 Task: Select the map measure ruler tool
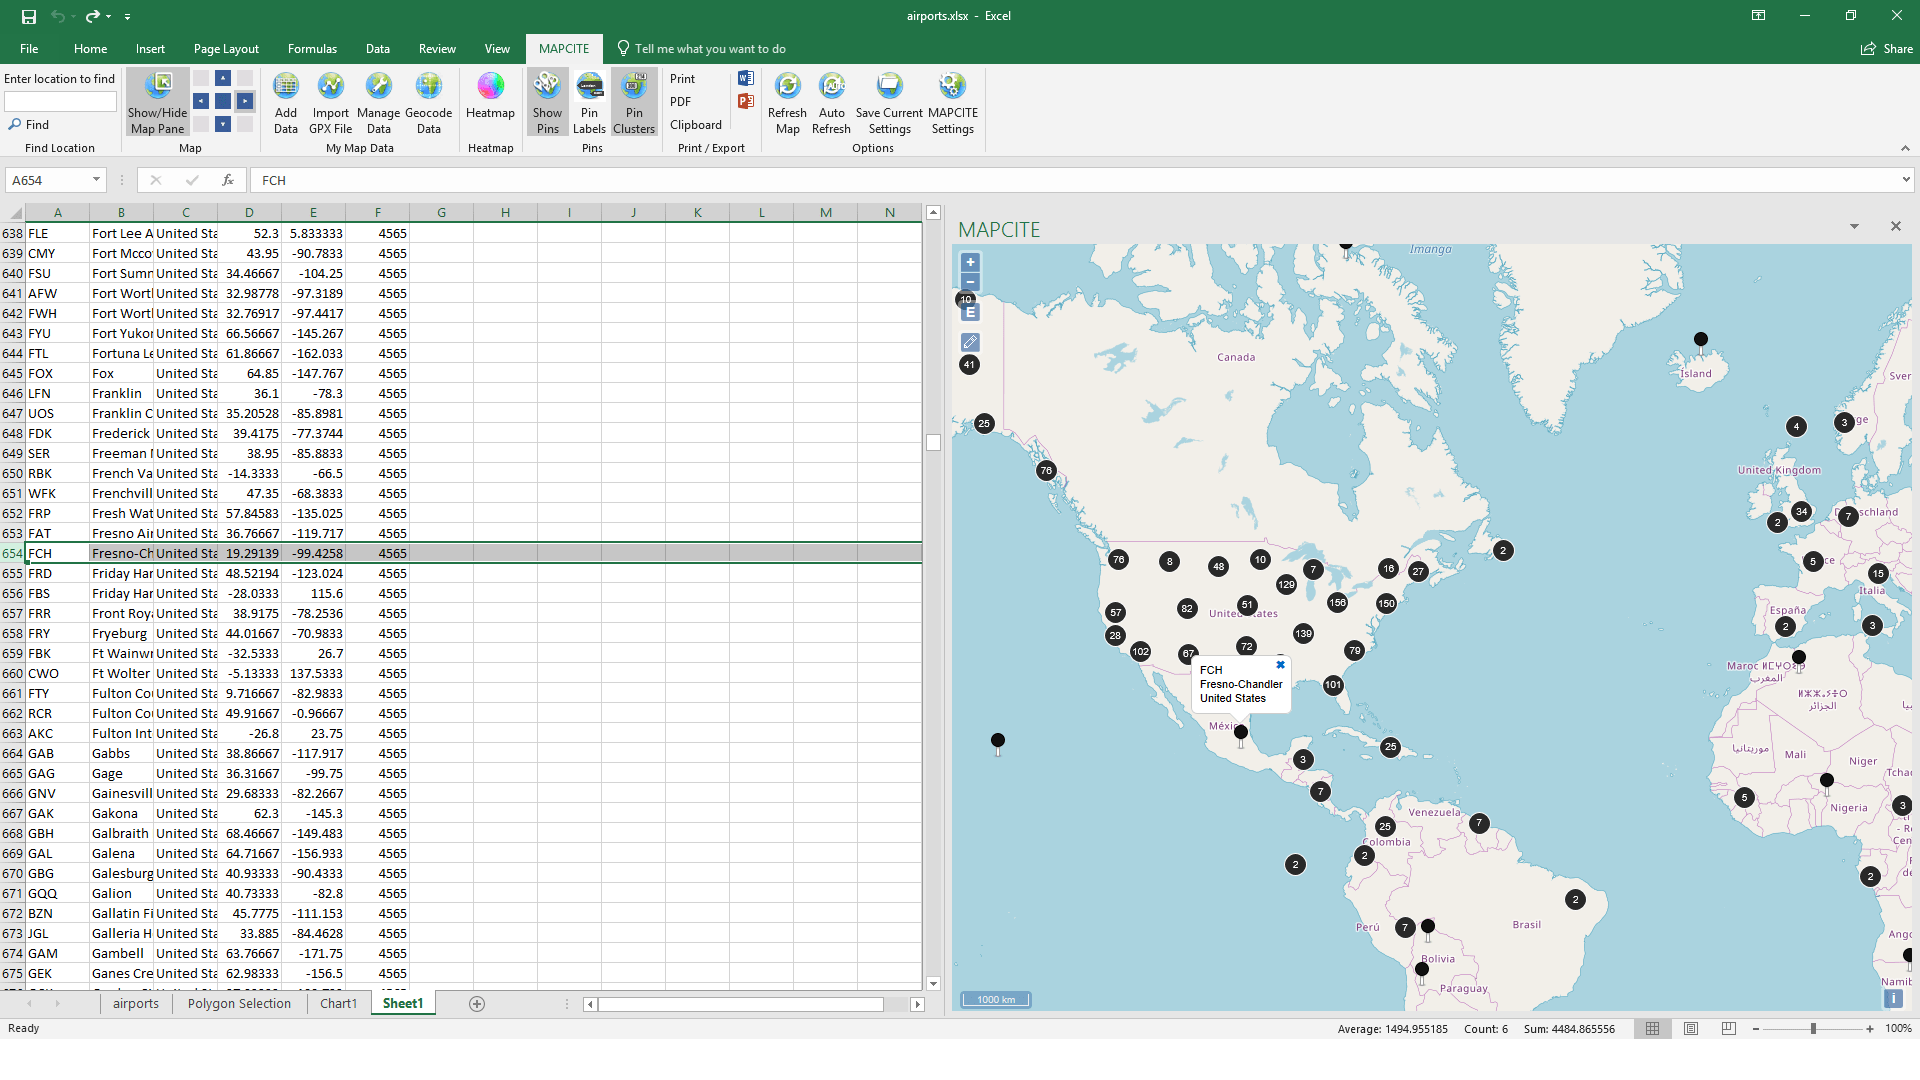970,342
